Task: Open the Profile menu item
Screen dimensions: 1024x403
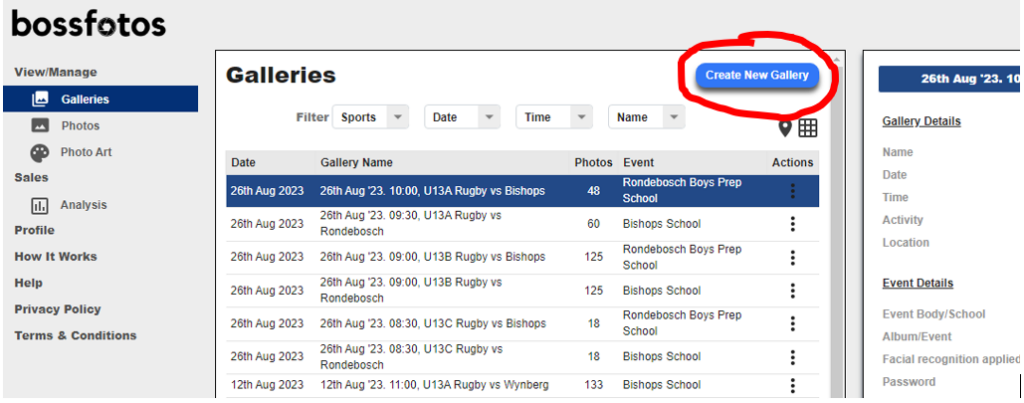Action: [34, 230]
